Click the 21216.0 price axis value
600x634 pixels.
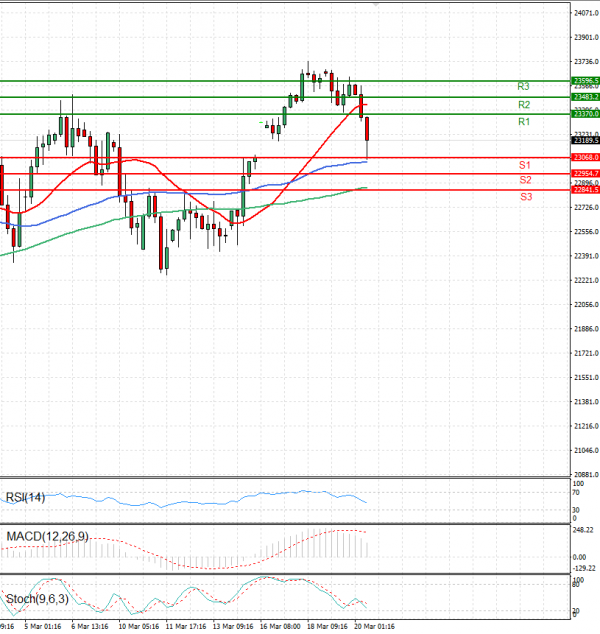[x=586, y=426]
